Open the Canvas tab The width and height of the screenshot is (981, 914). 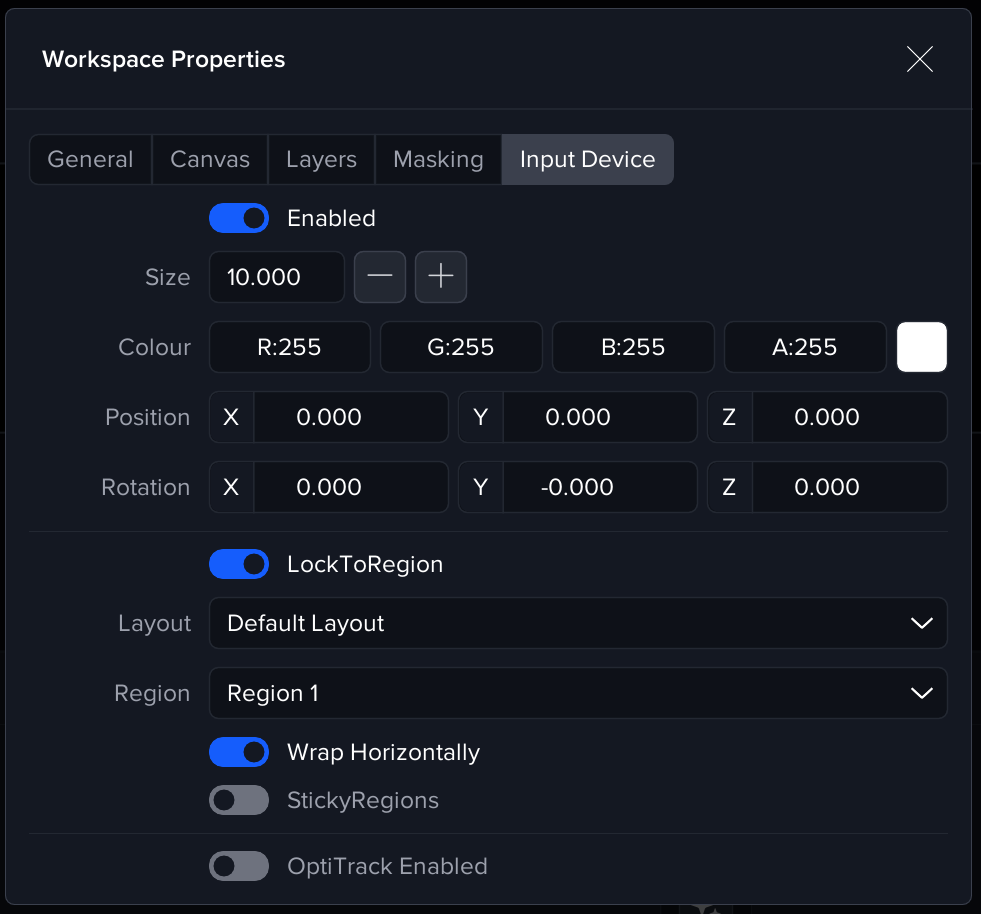(x=210, y=160)
